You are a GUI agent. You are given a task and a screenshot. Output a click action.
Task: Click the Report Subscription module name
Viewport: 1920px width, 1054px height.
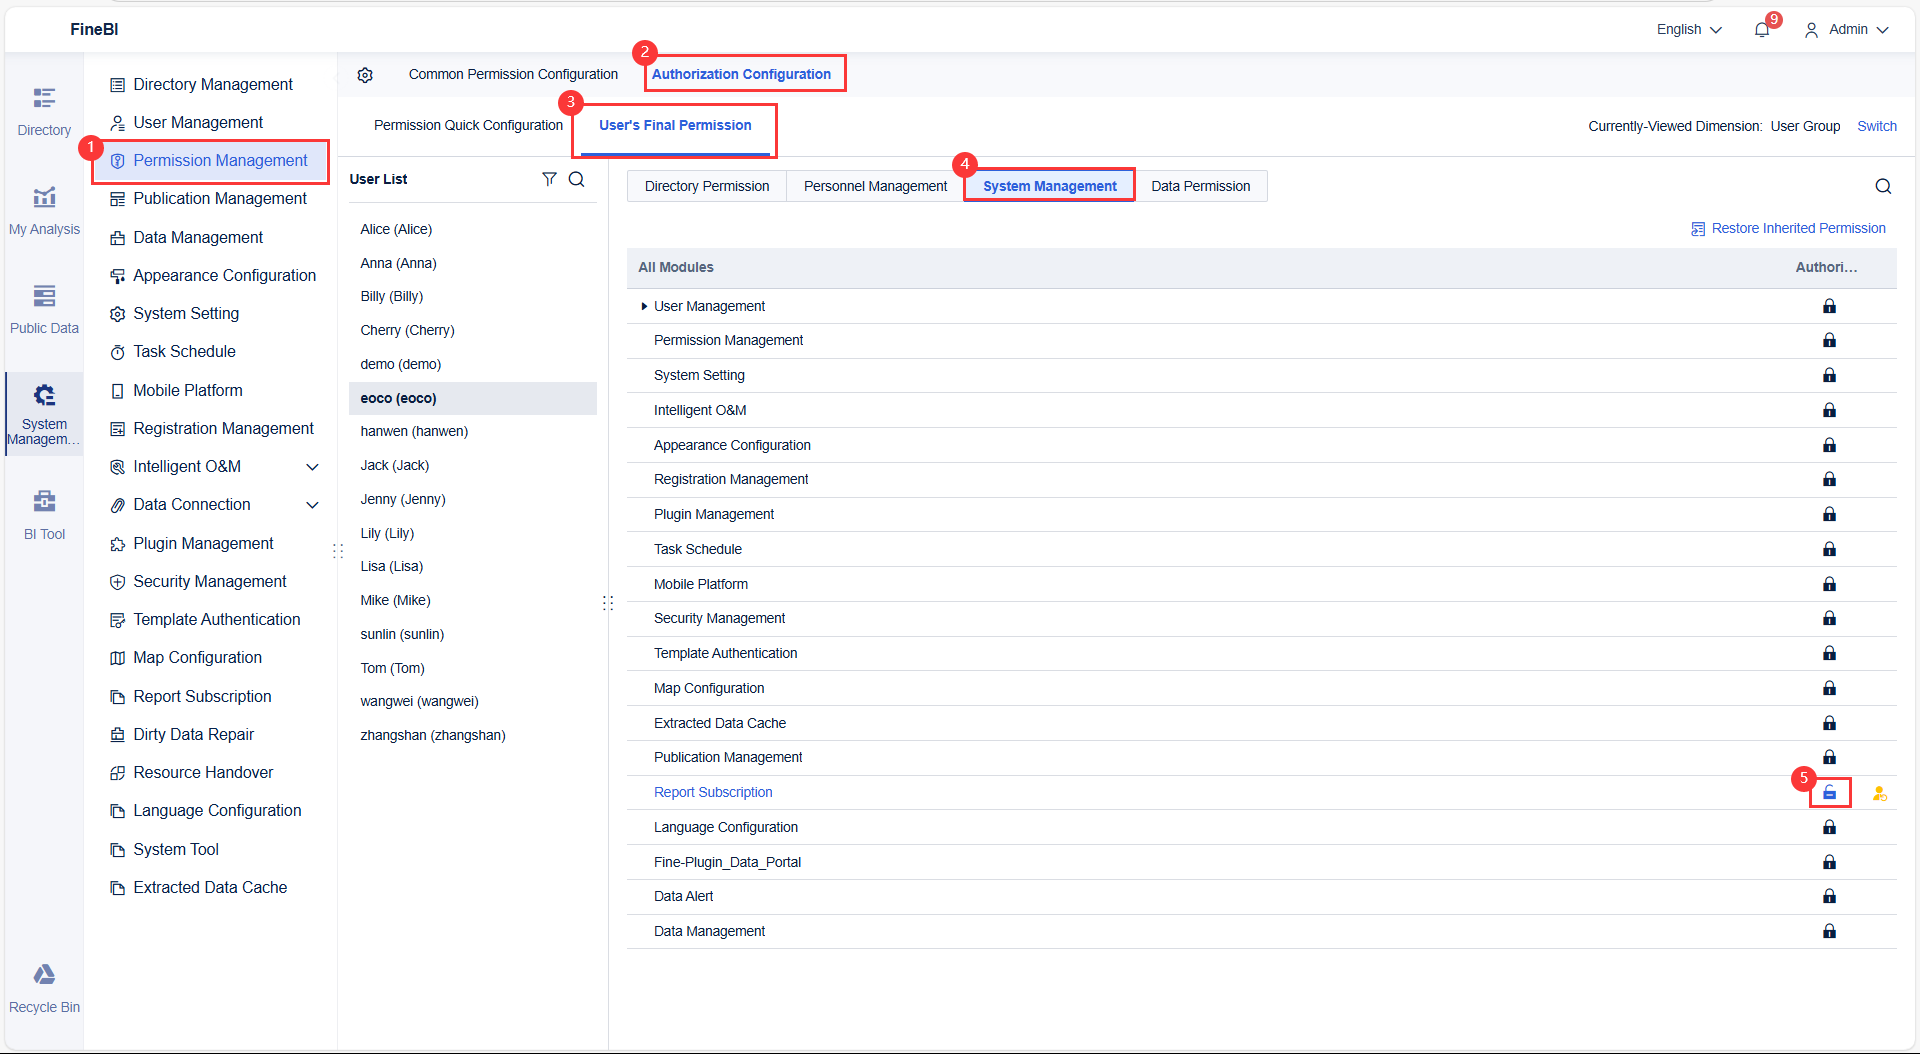click(713, 793)
